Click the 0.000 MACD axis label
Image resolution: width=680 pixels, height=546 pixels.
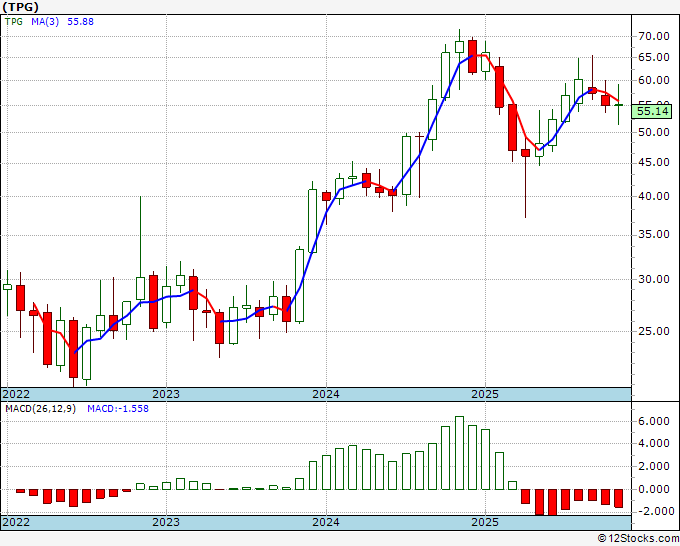click(655, 489)
